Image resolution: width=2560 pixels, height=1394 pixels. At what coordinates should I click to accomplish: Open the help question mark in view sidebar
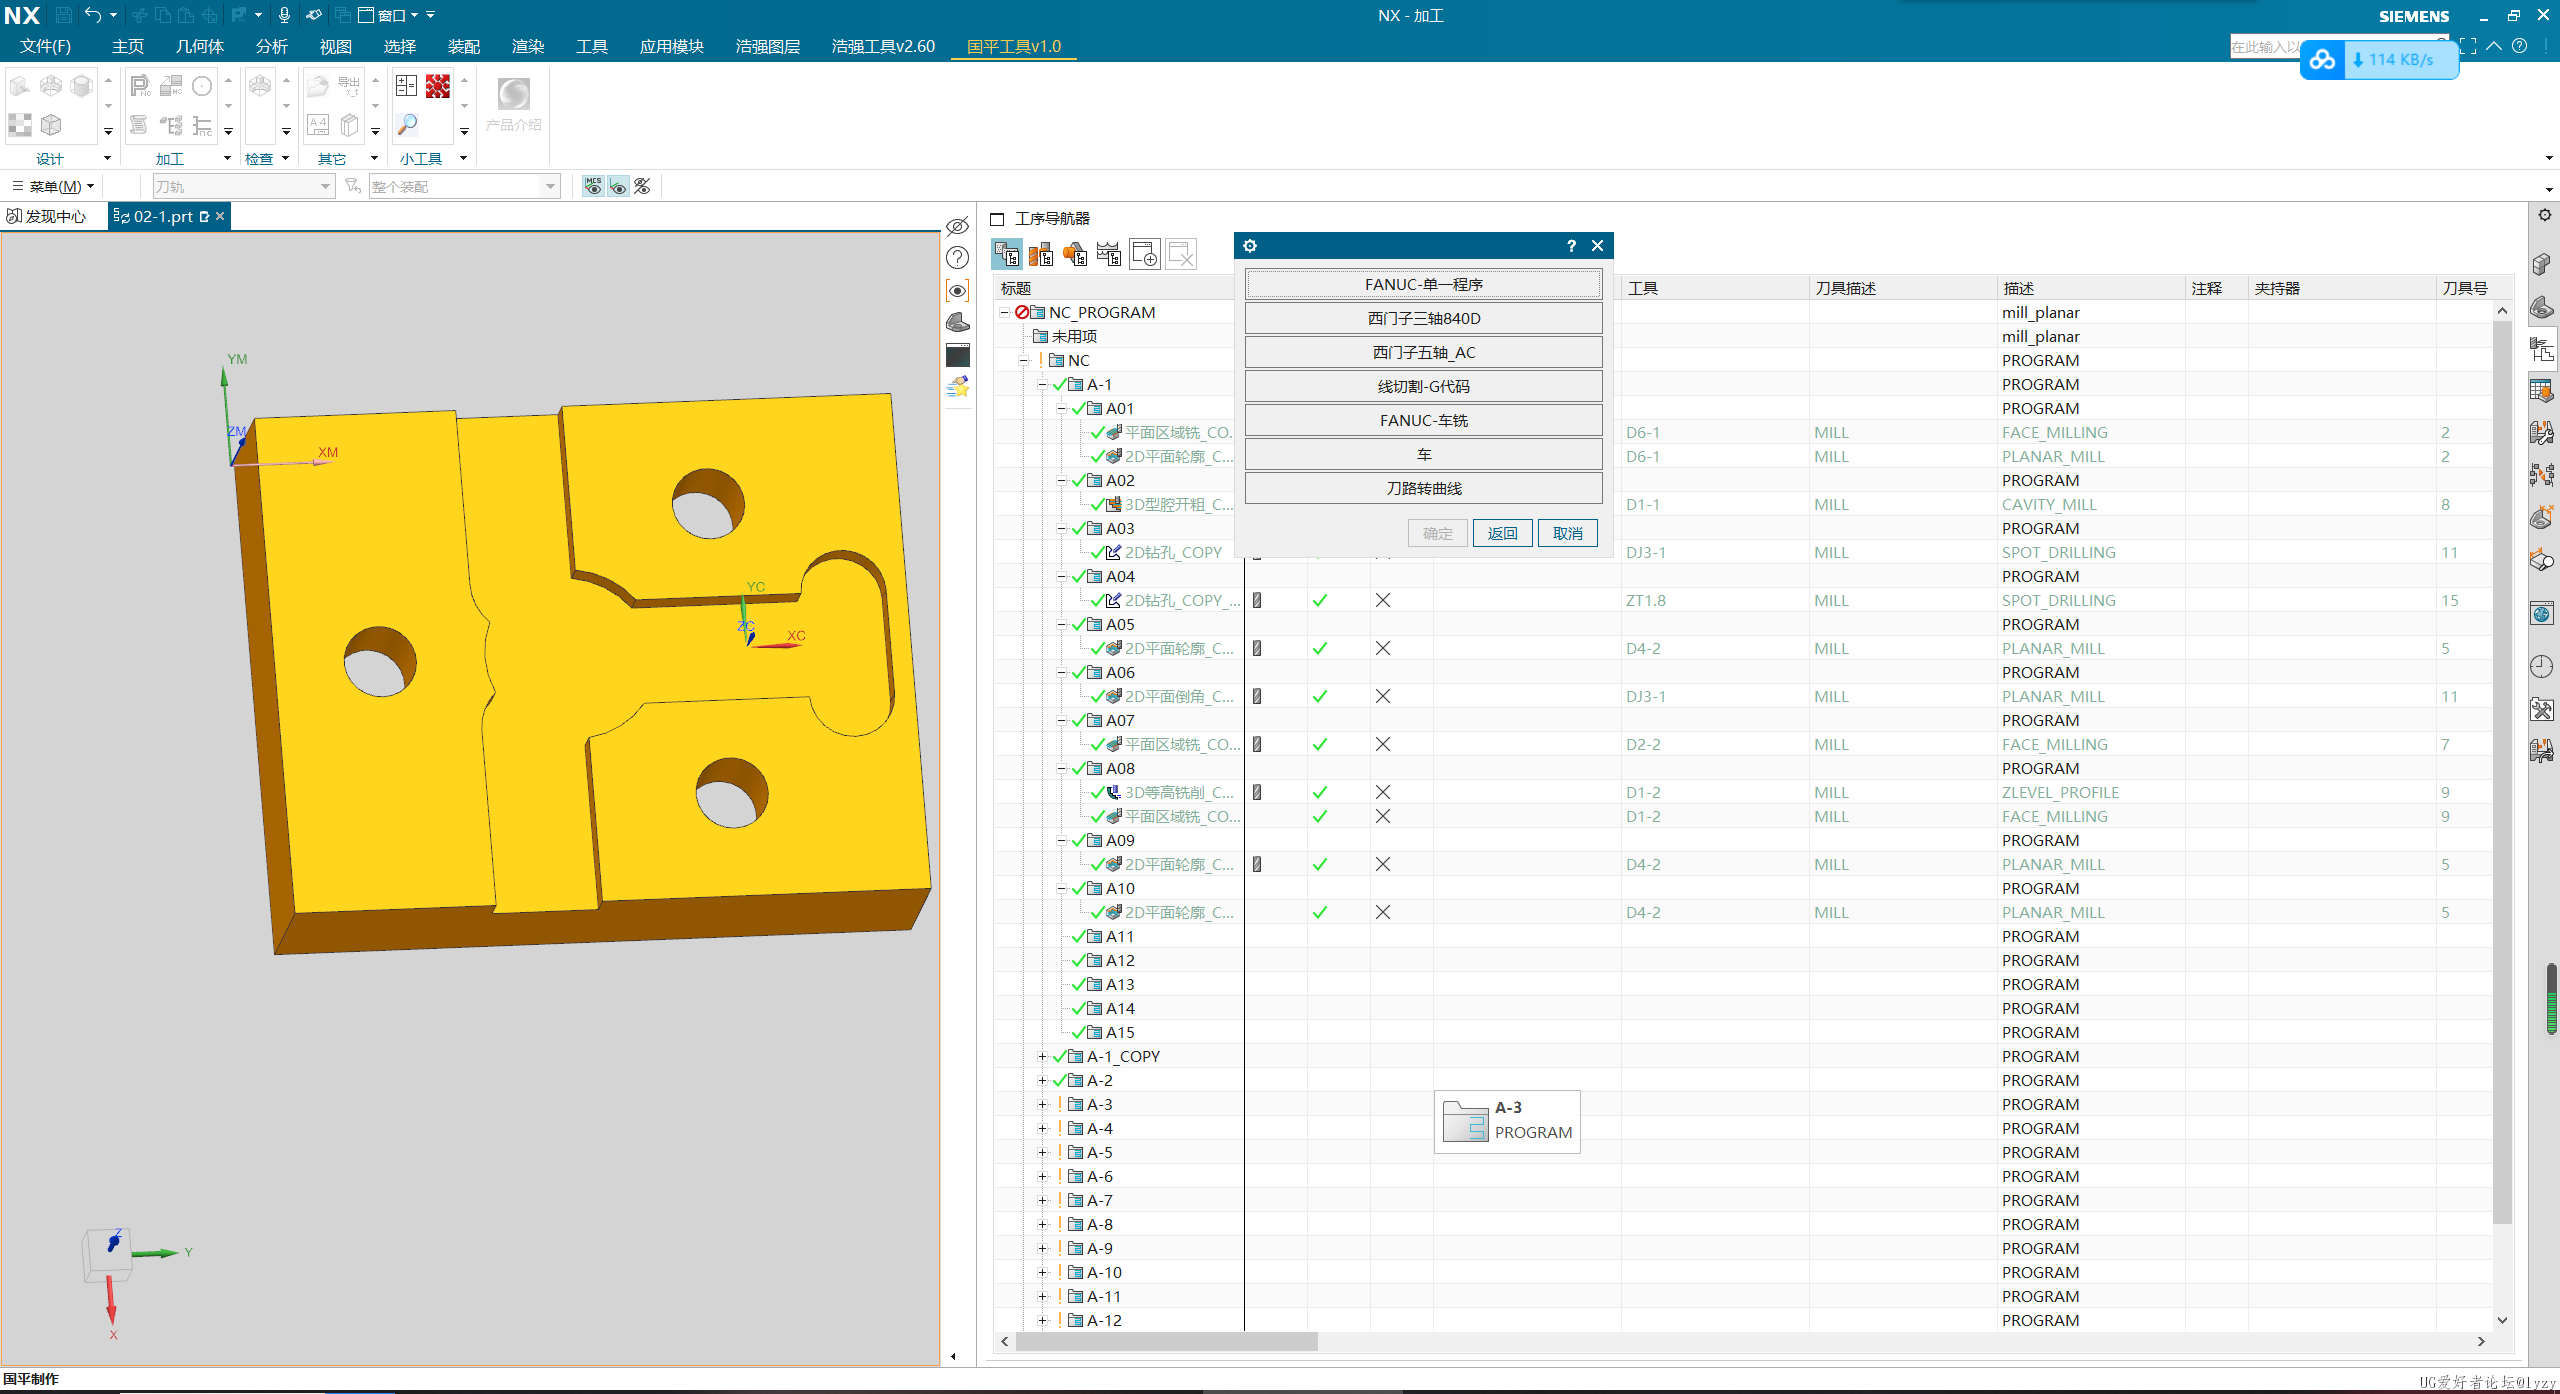pyautogui.click(x=957, y=258)
